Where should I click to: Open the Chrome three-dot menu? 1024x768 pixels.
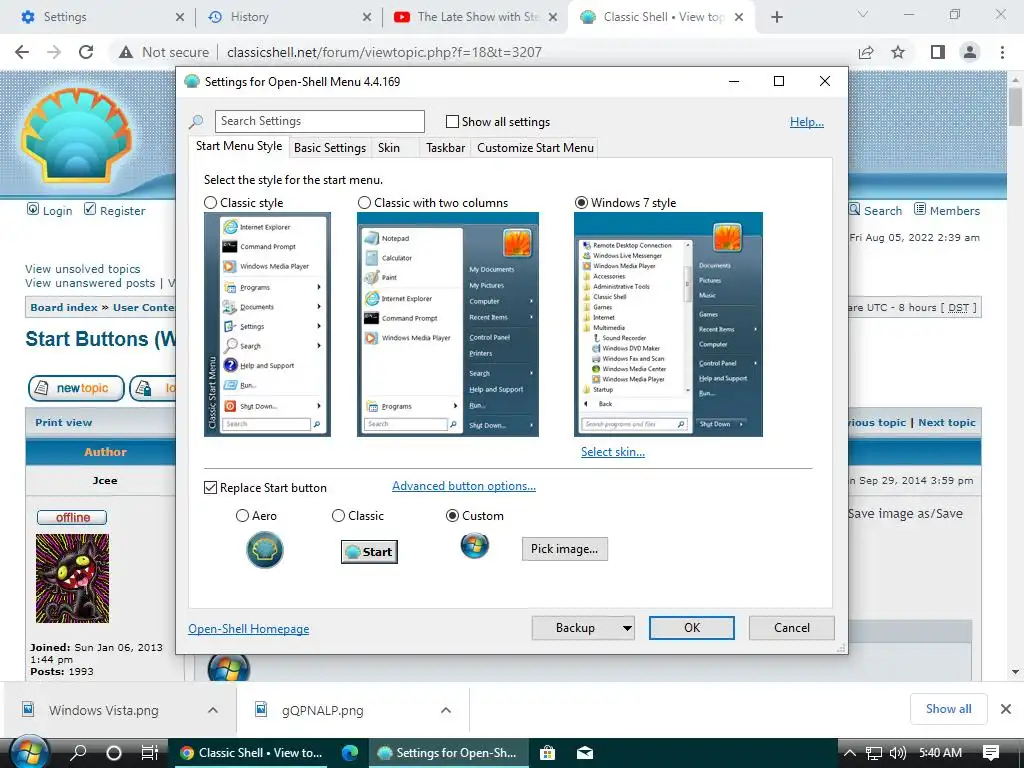[x=1002, y=52]
